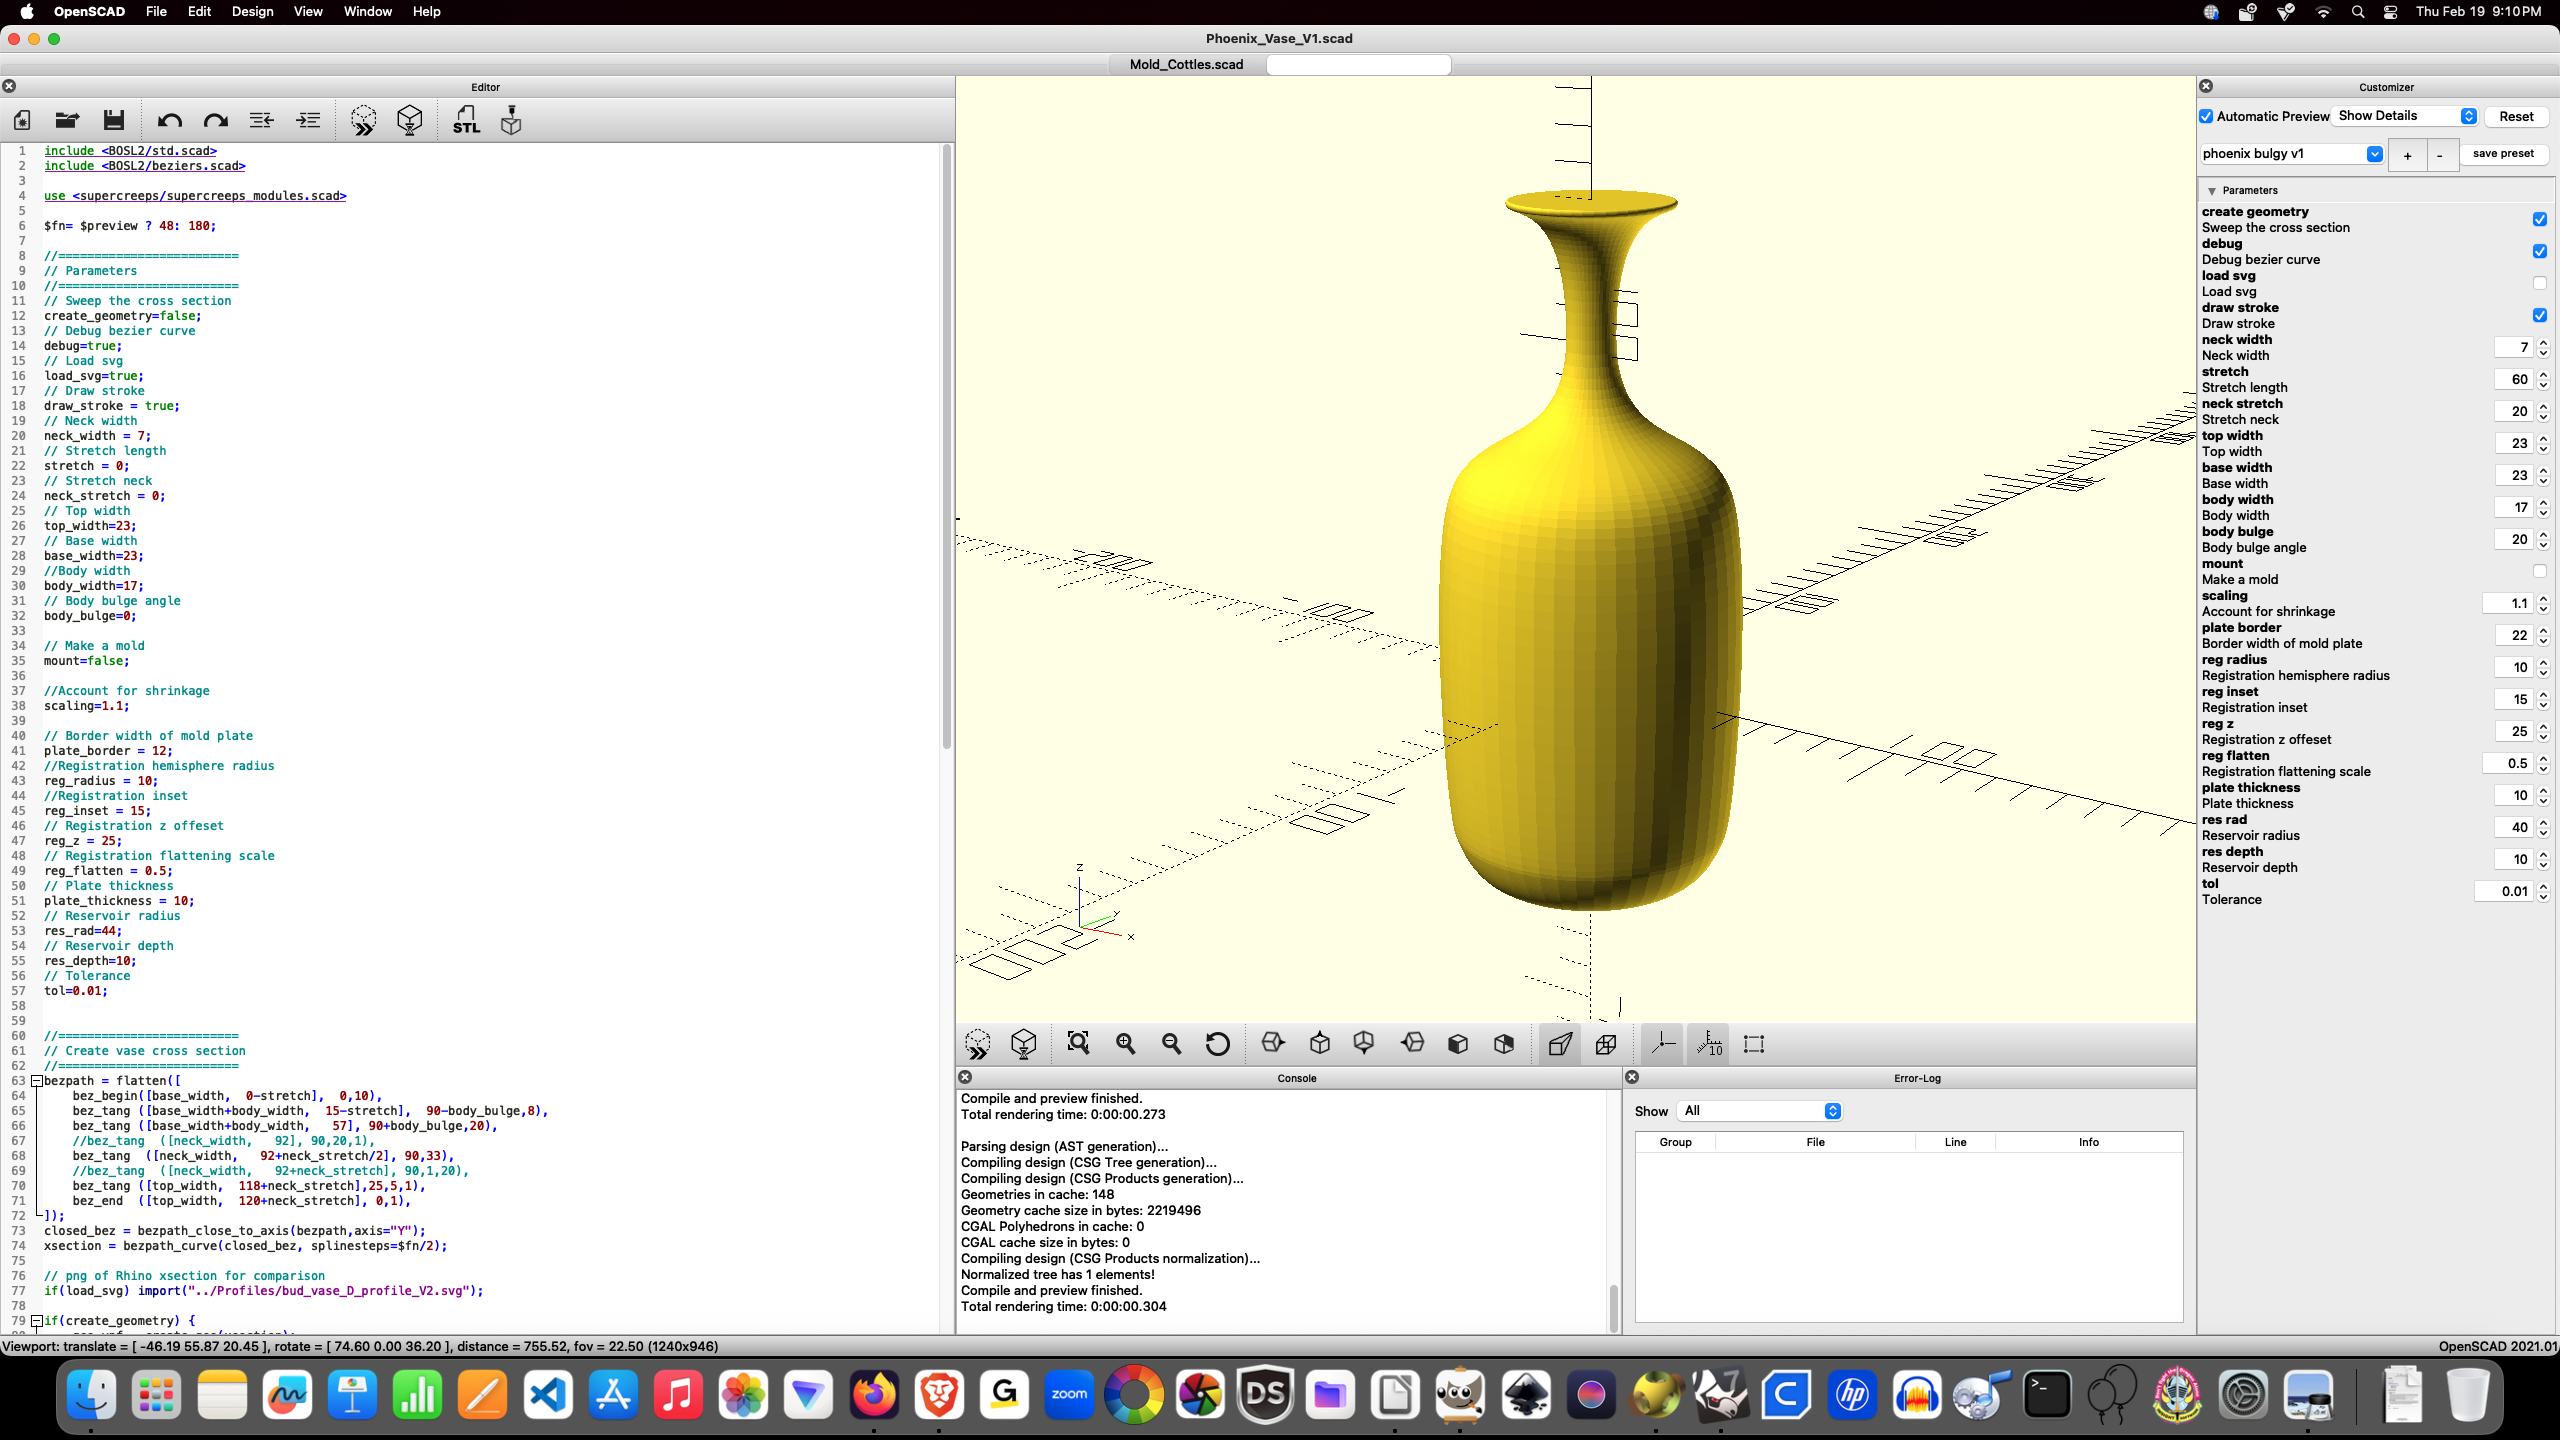The width and height of the screenshot is (2560, 1440).
Task: Render the design with the hourglass cube icon
Action: point(409,120)
